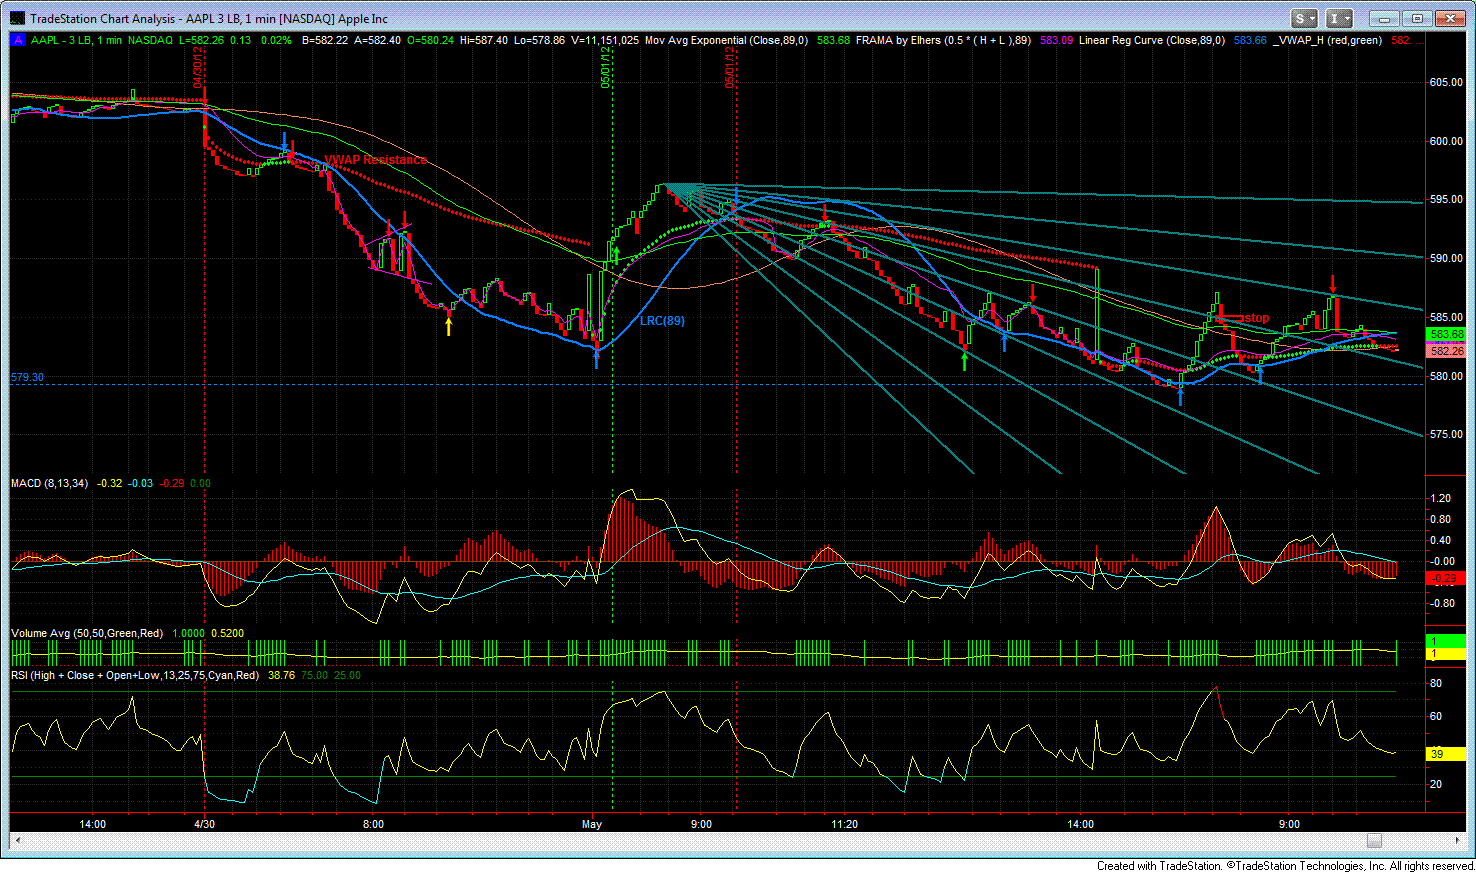The width and height of the screenshot is (1476, 872).
Task: Click the "600.00" price axis label
Action: (x=1445, y=141)
